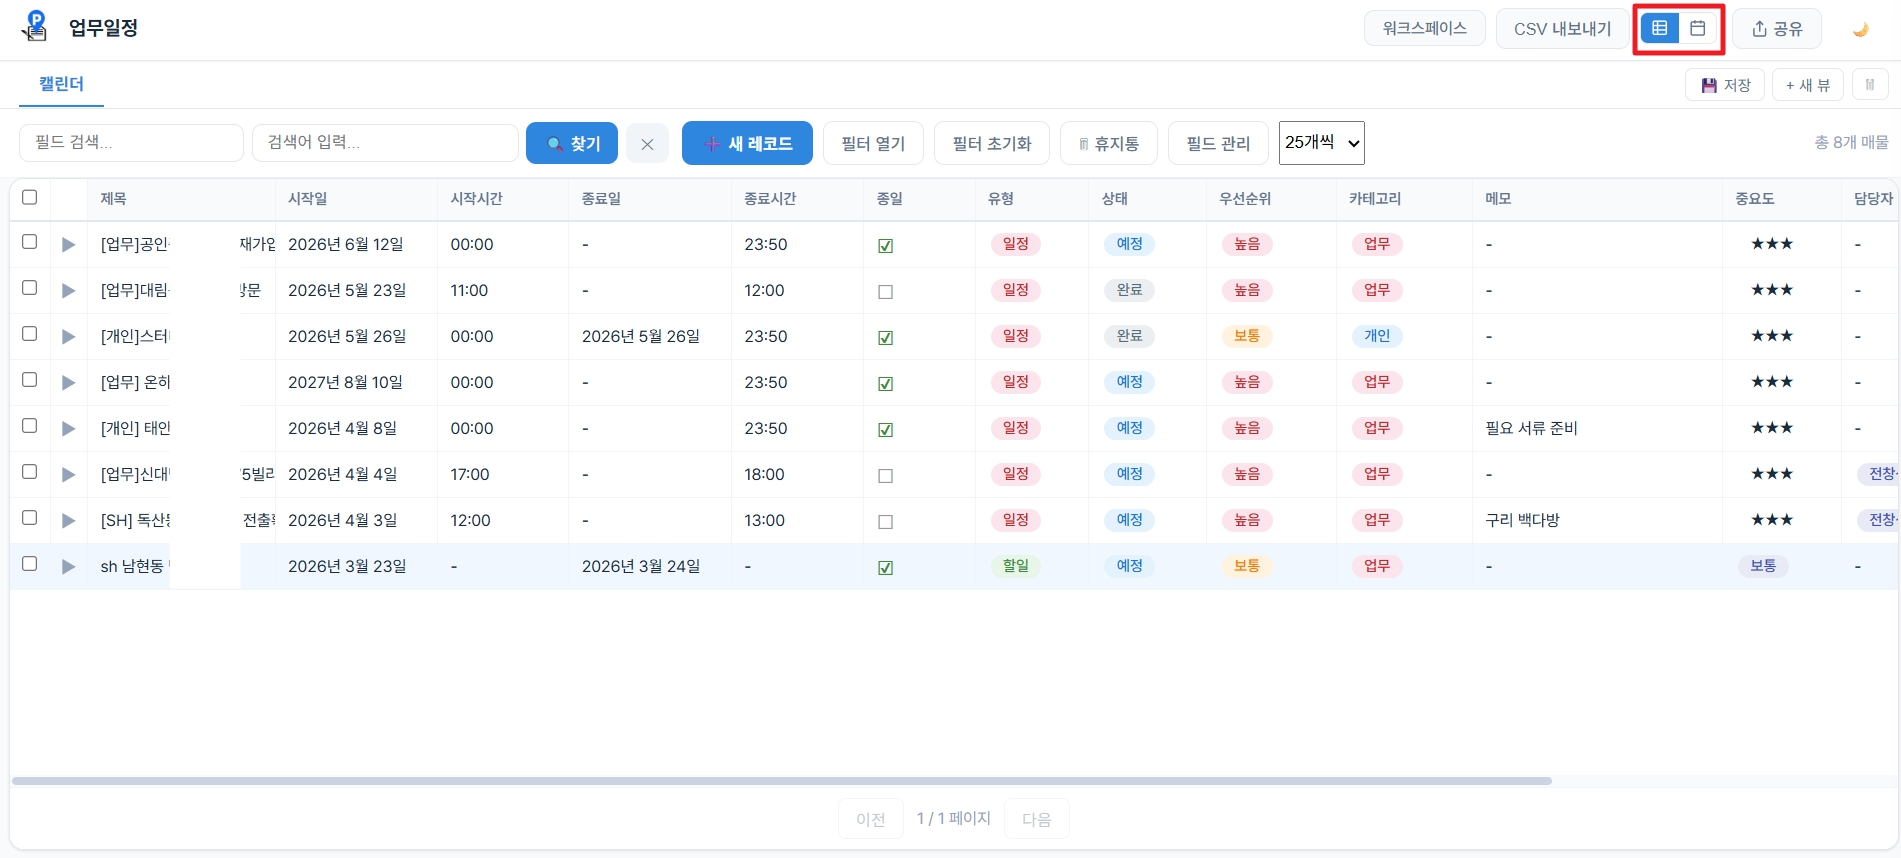Click the 업무일정 app logo
The image size is (1901, 858).
click(35, 27)
